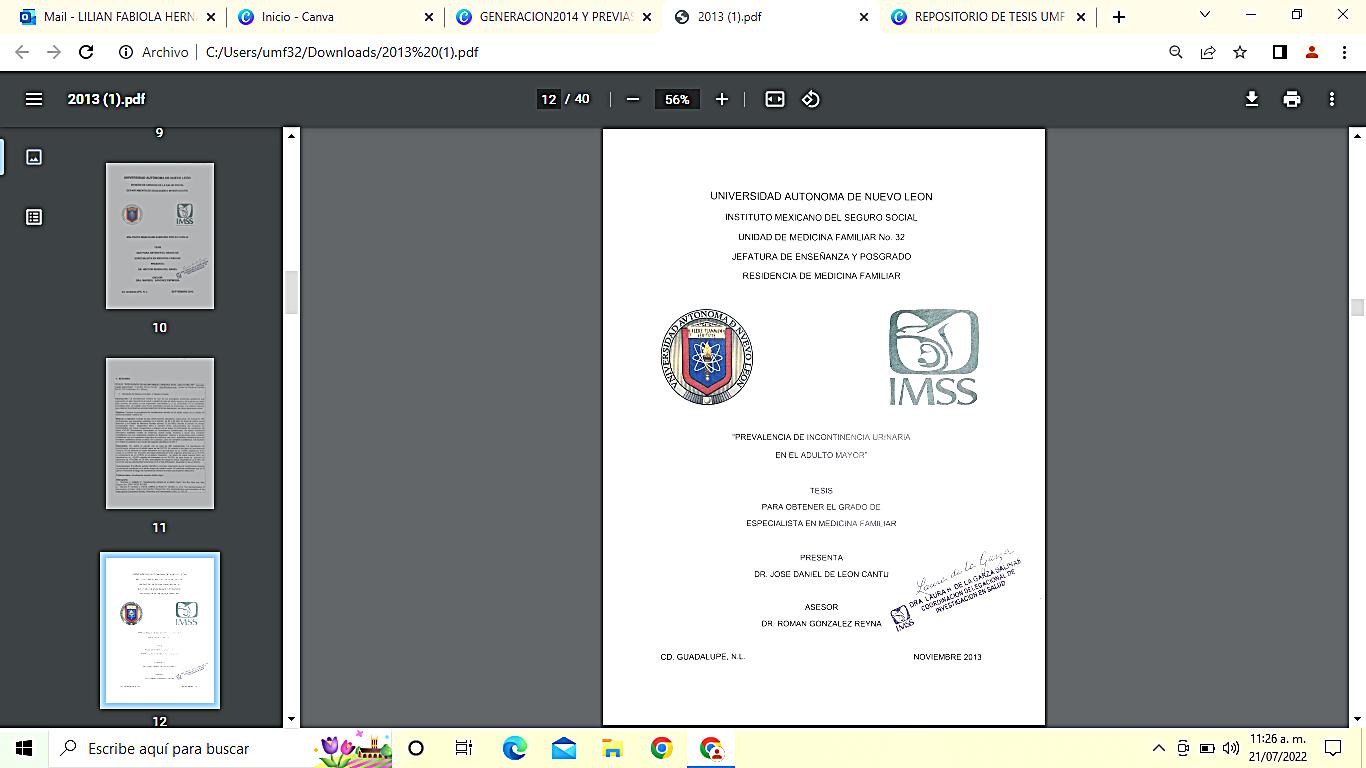Open File Explorer from taskbar

point(612,748)
